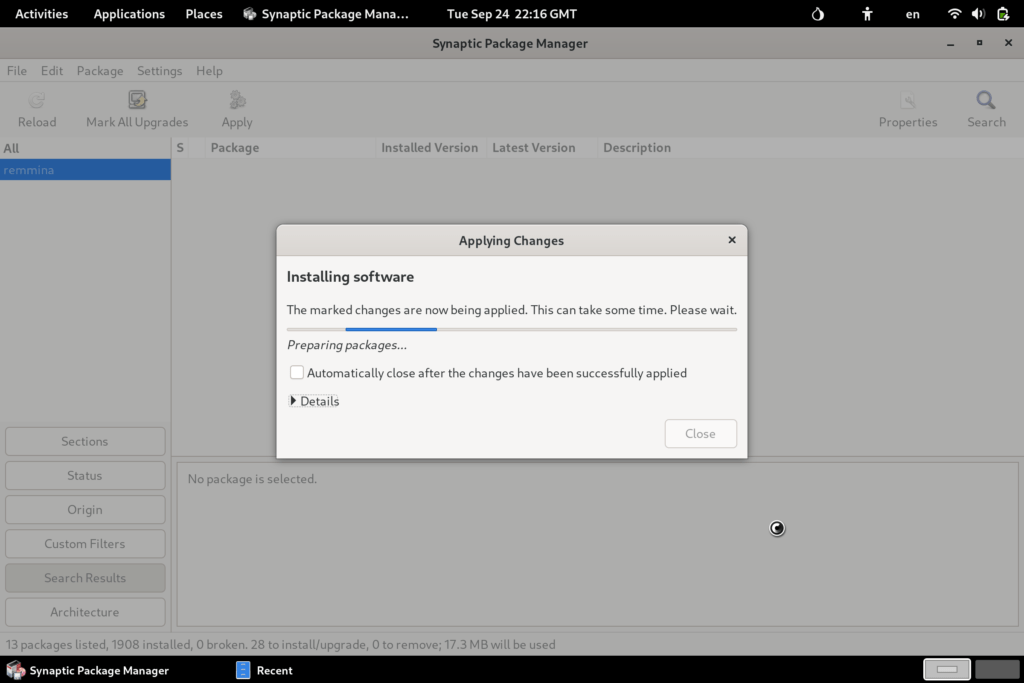This screenshot has width=1024, height=683.
Task: Click the Close button in the dialog
Action: click(x=701, y=434)
